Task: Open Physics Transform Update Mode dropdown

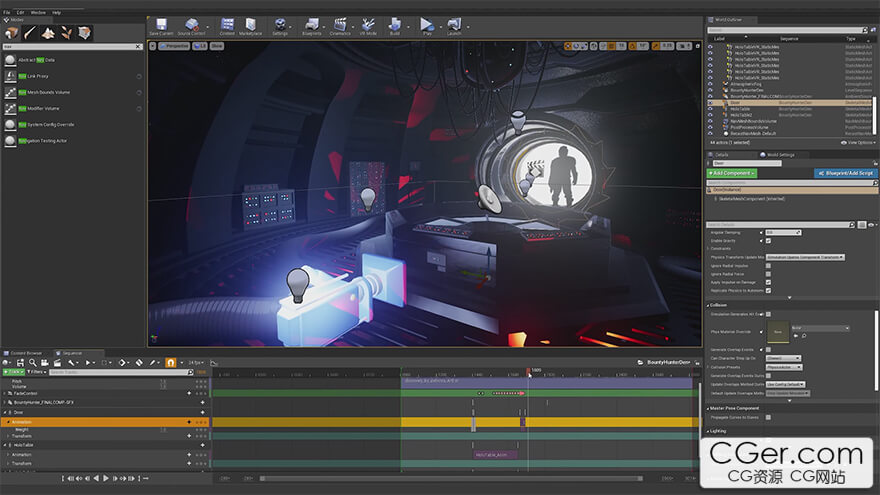Action: (805, 257)
